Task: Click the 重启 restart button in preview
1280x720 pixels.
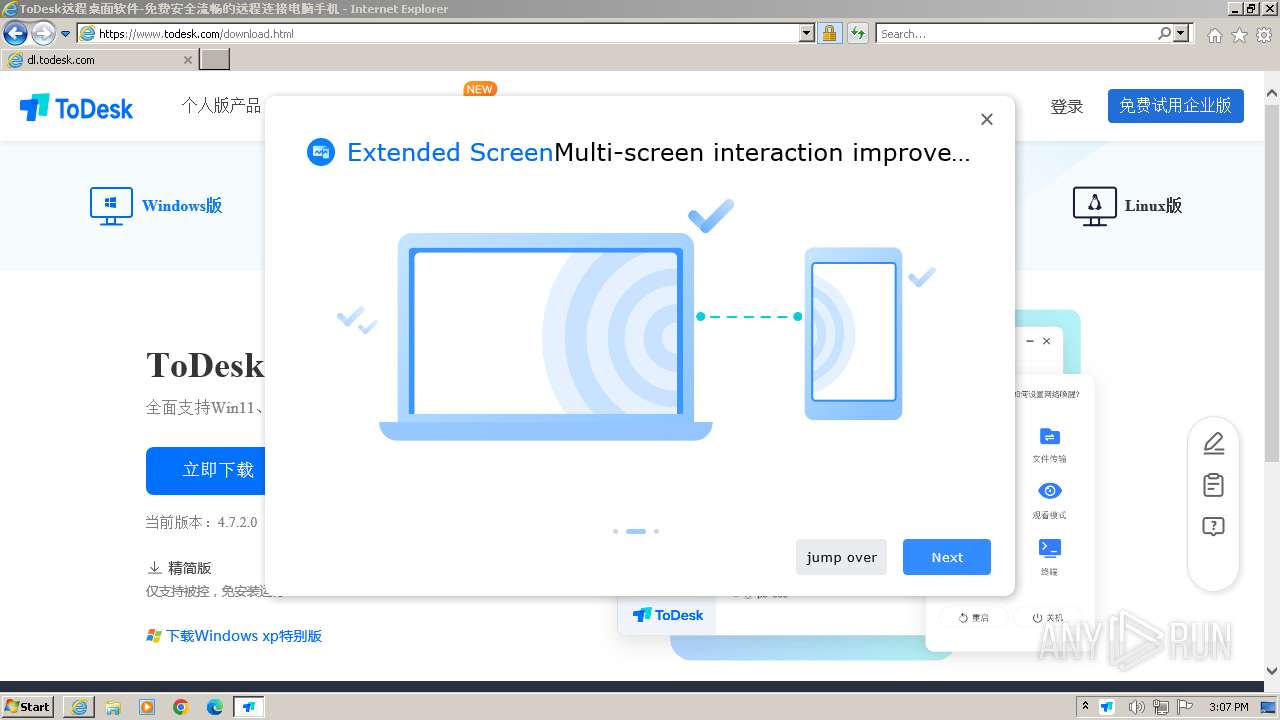Action: click(973, 618)
